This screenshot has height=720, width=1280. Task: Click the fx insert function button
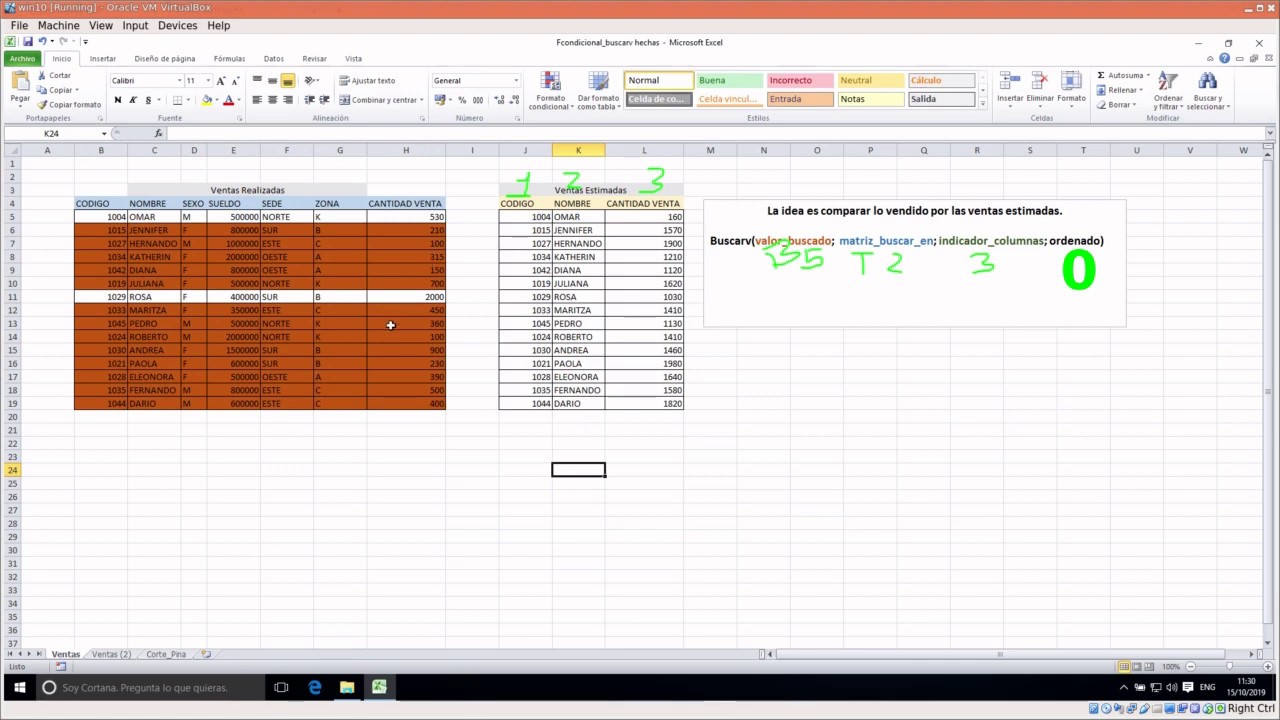click(x=158, y=133)
